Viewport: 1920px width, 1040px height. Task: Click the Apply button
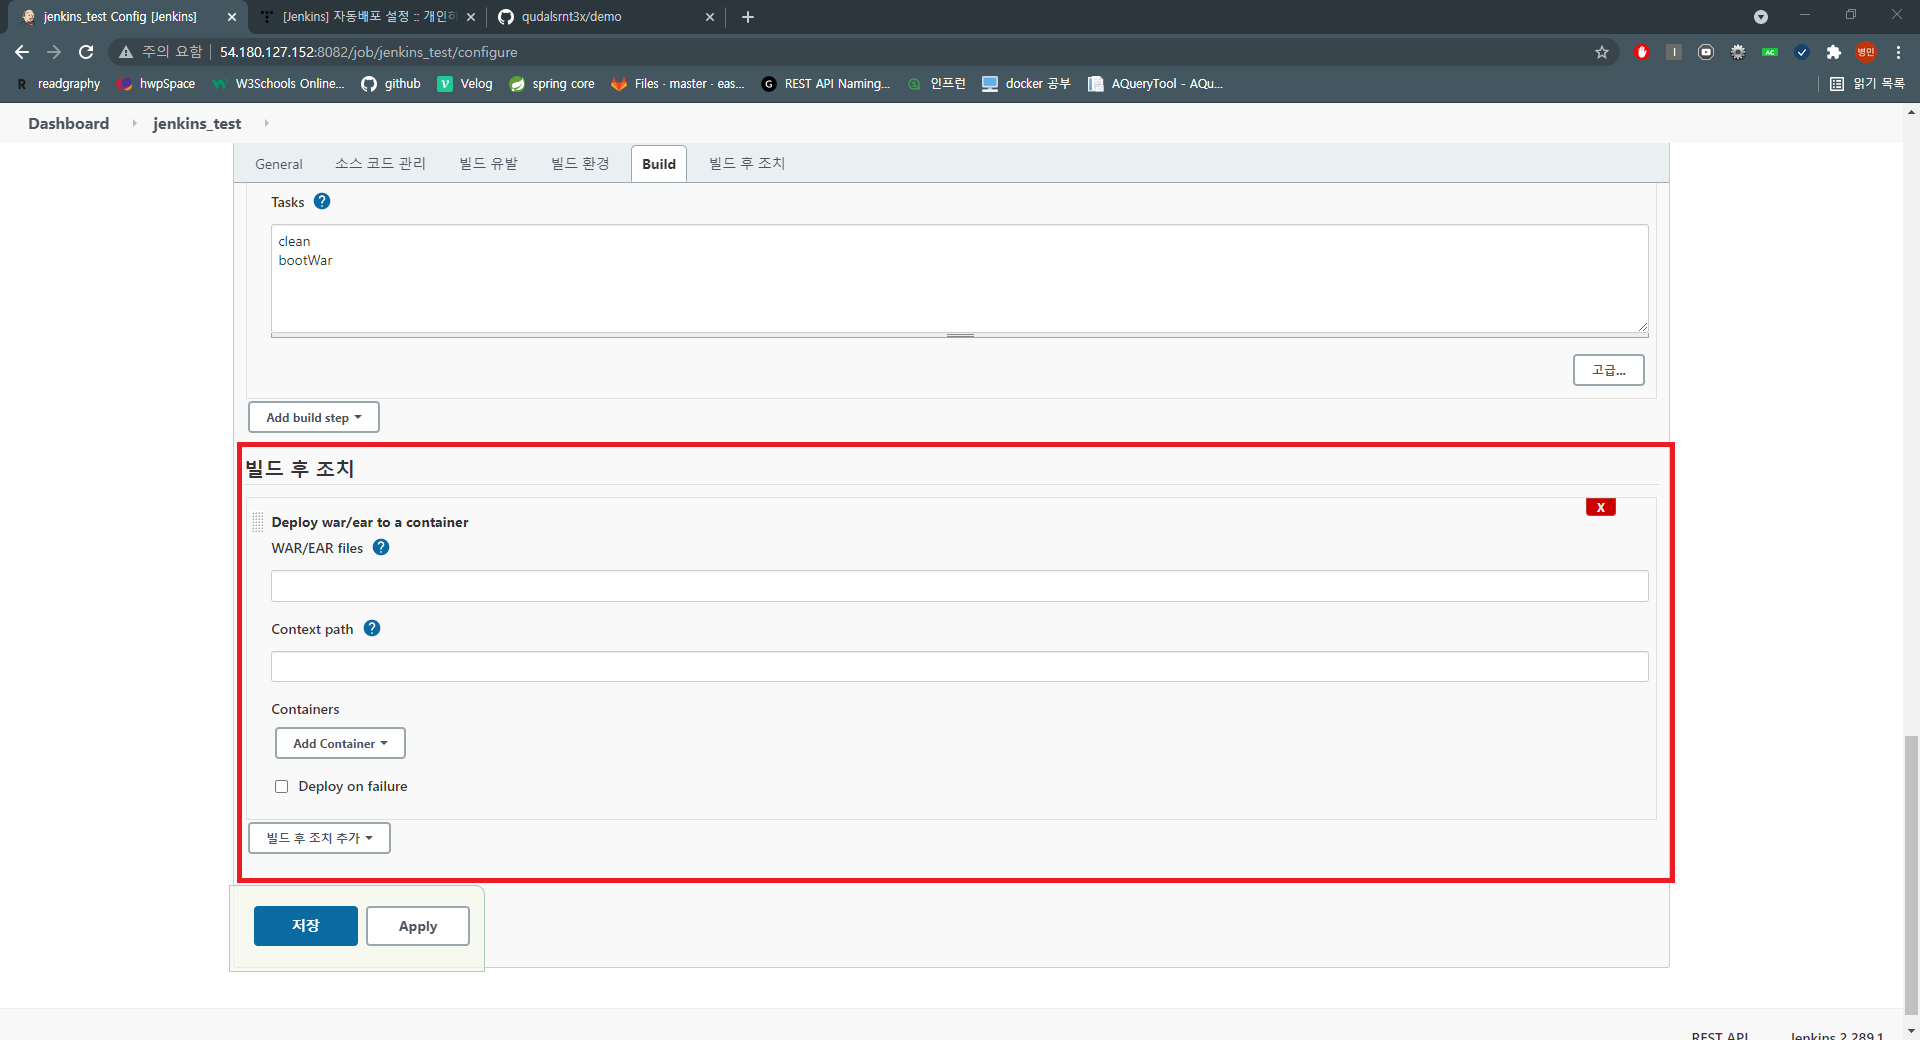click(417, 926)
